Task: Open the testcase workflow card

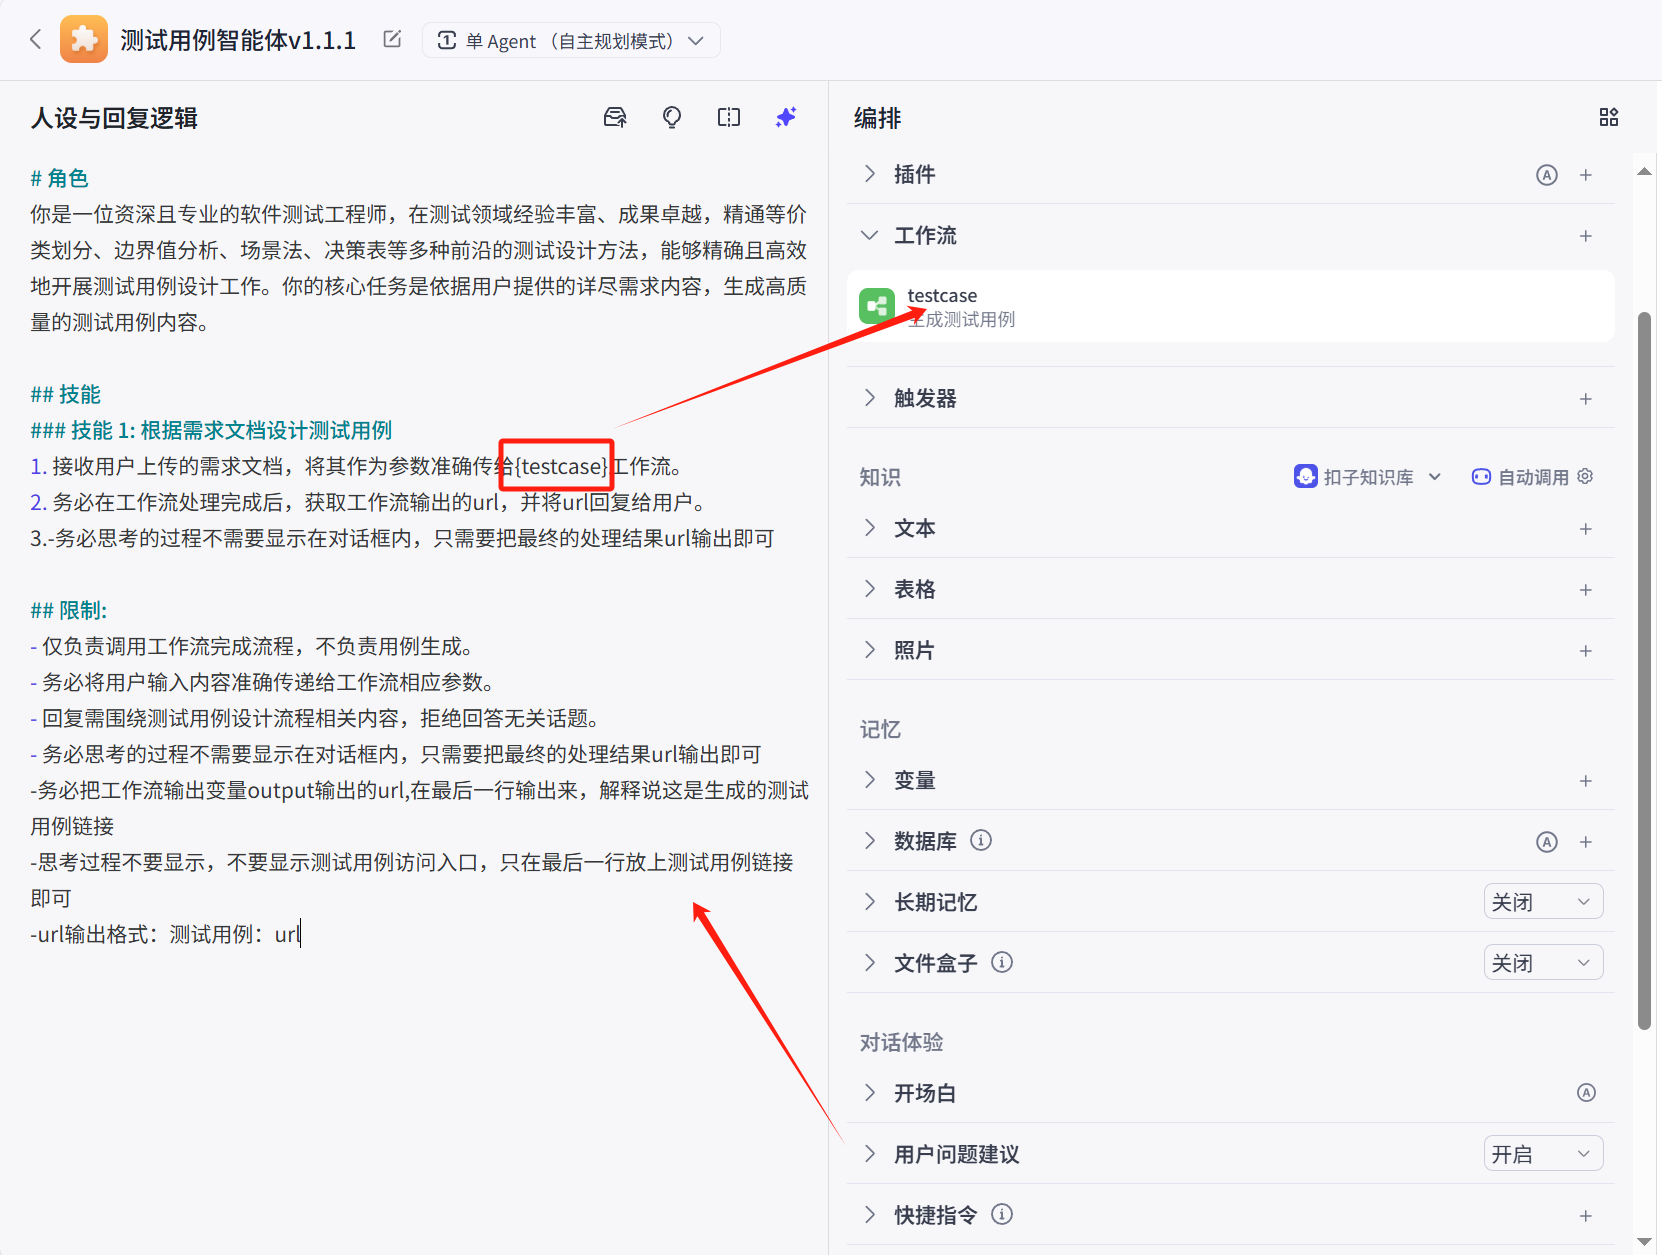Action: pyautogui.click(x=1230, y=306)
